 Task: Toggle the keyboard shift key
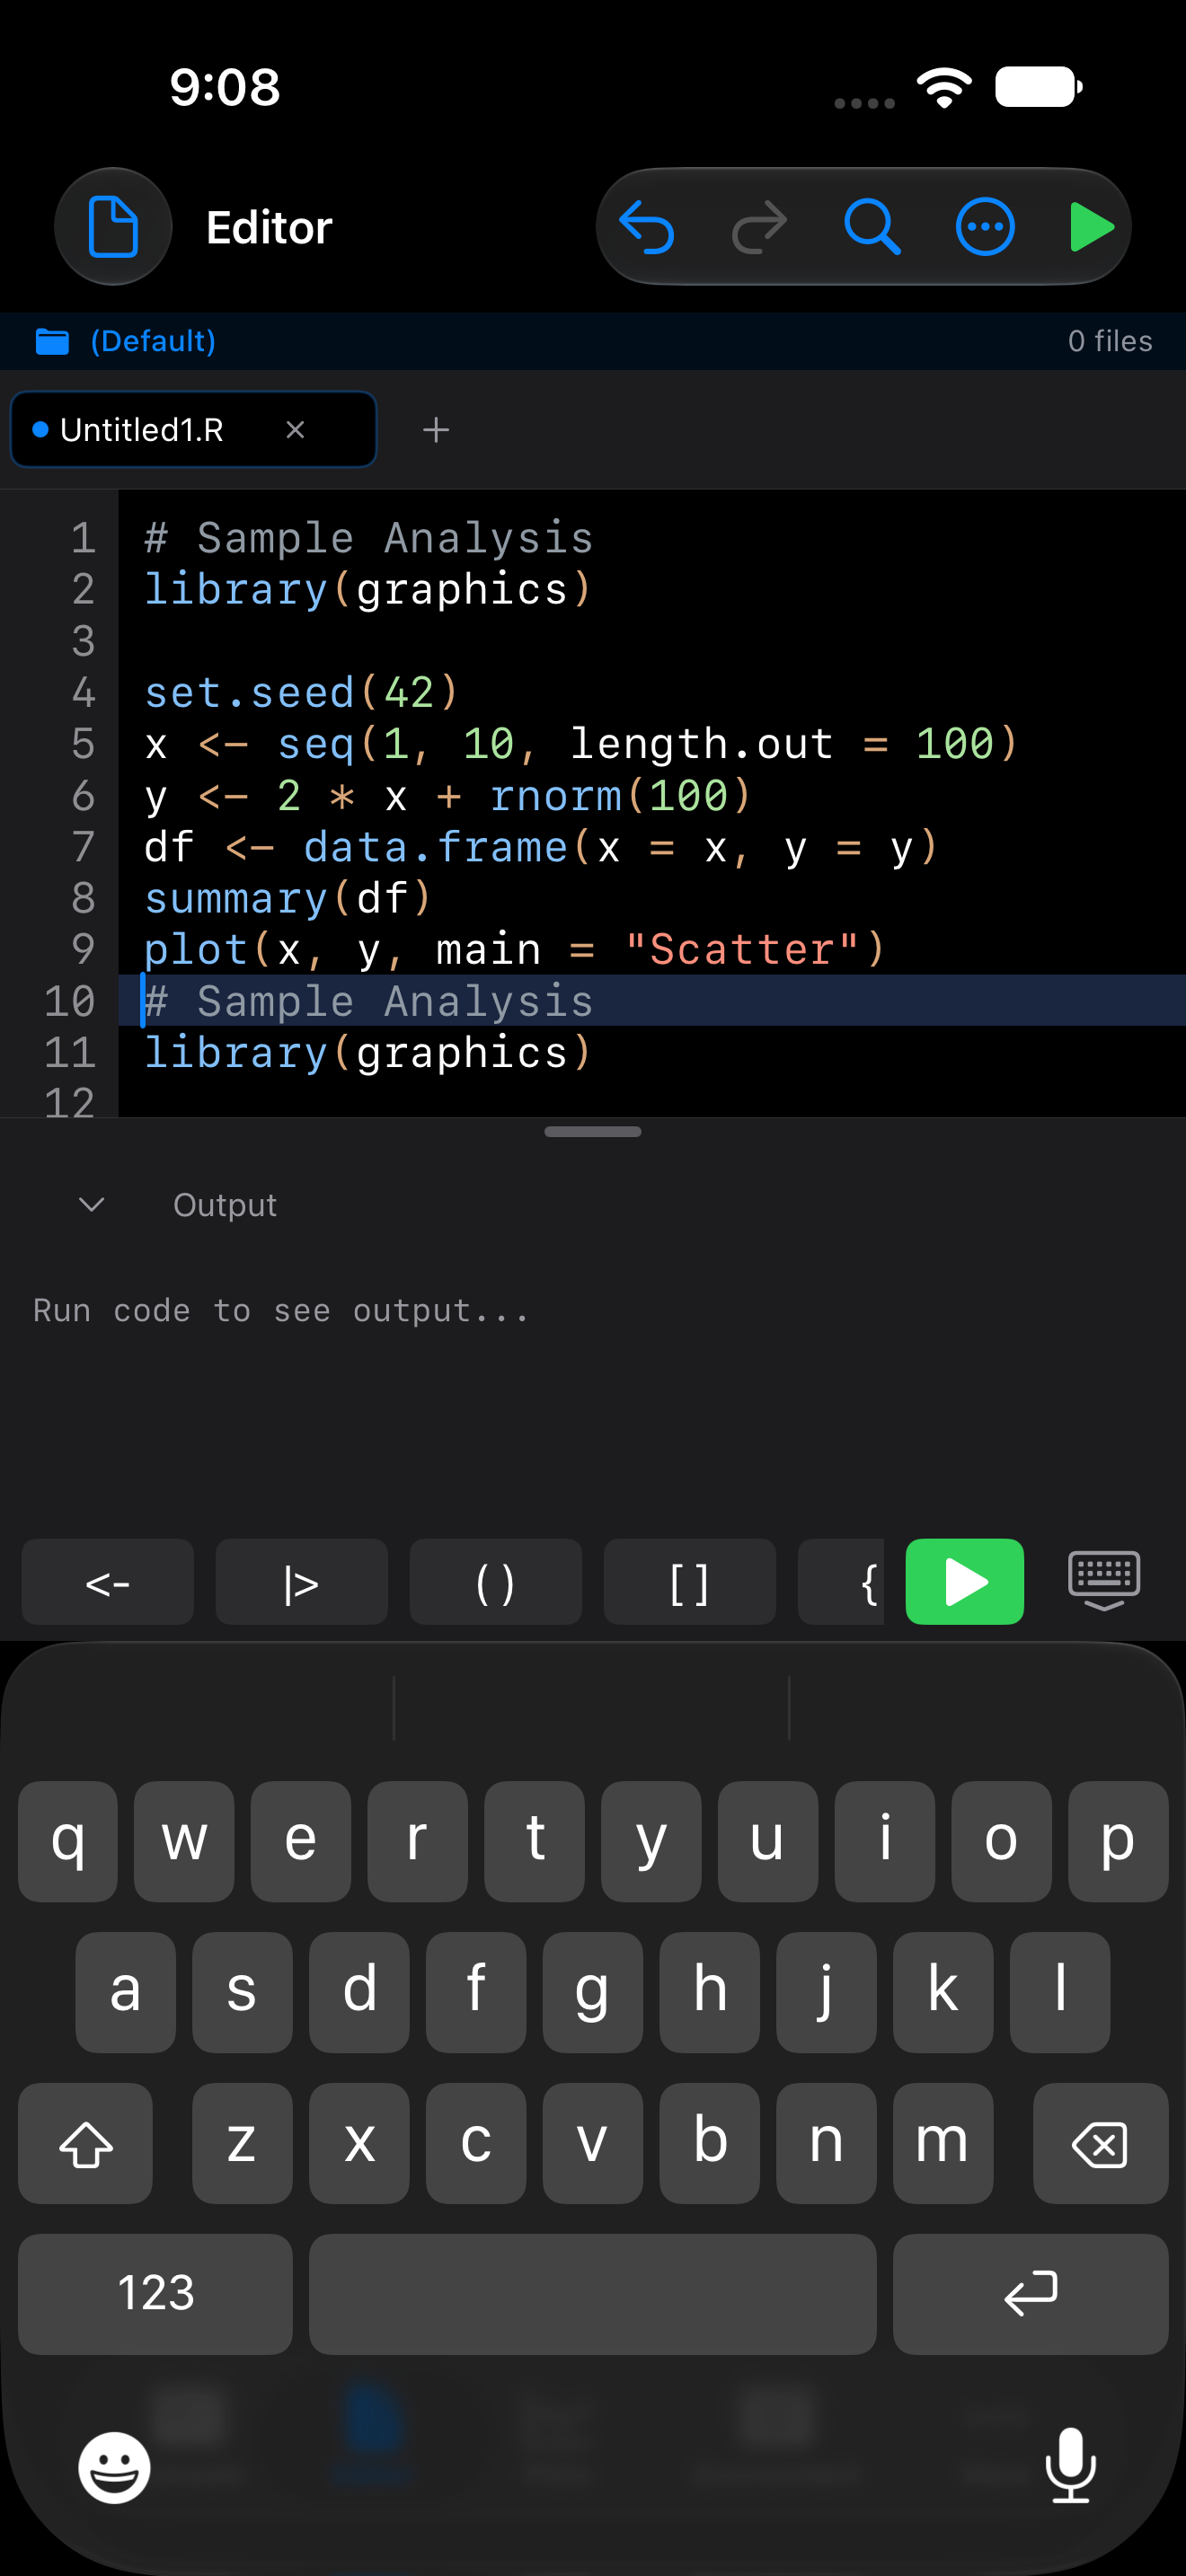click(86, 2143)
